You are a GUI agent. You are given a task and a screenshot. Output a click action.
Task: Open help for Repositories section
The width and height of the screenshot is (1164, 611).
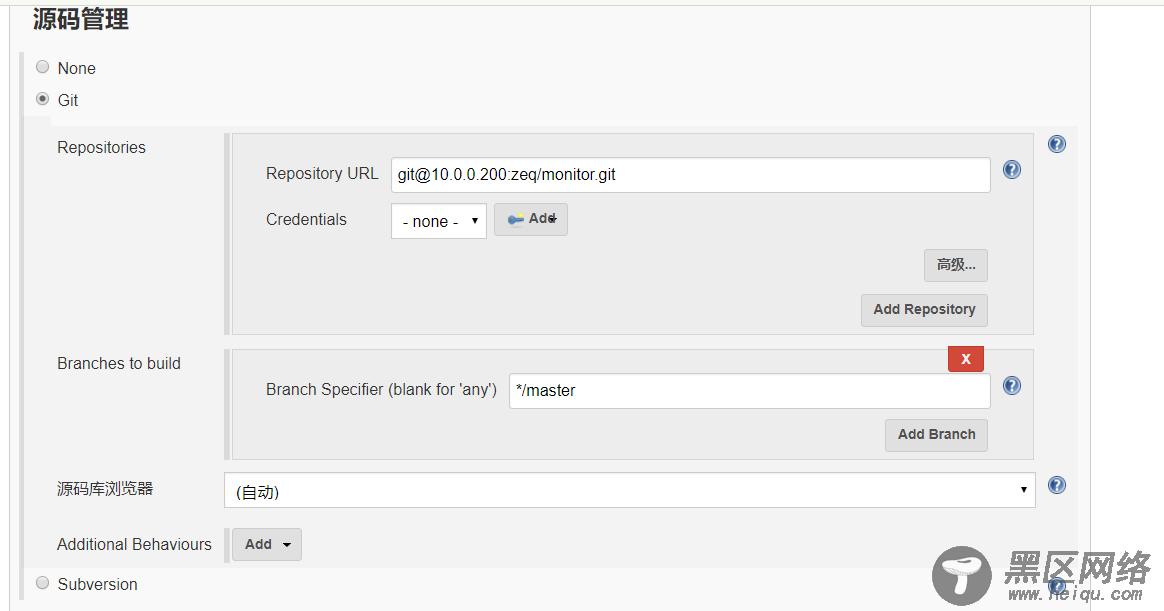(x=1056, y=145)
